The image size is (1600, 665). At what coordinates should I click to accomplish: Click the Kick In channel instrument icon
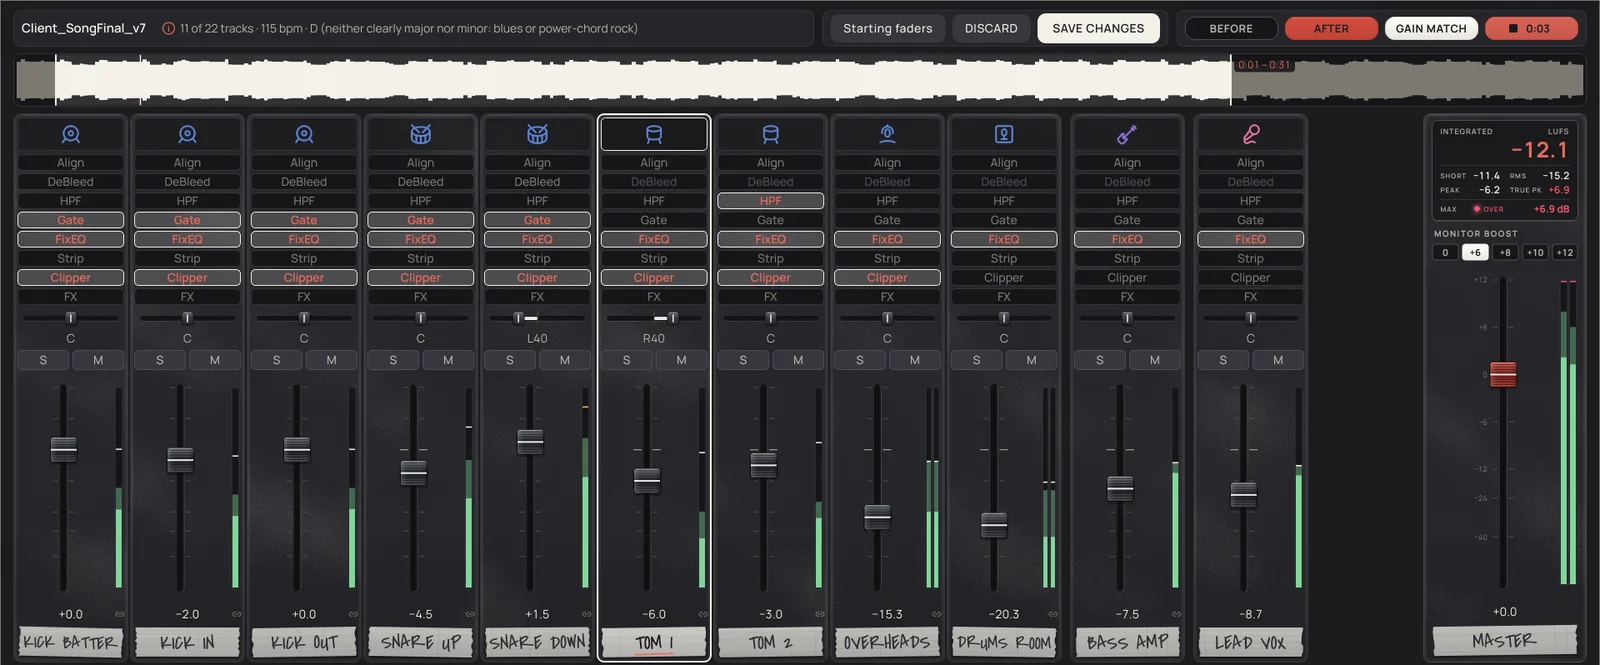click(x=187, y=134)
